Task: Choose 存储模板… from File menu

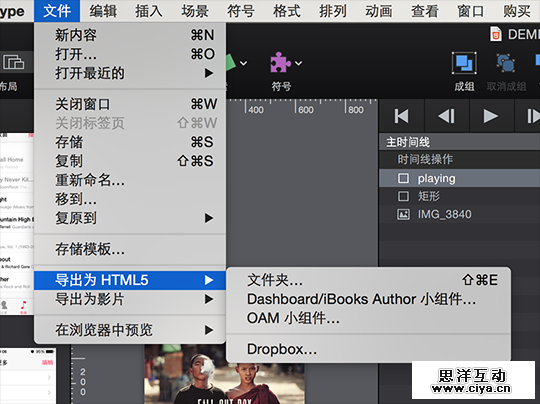Action: click(130, 249)
